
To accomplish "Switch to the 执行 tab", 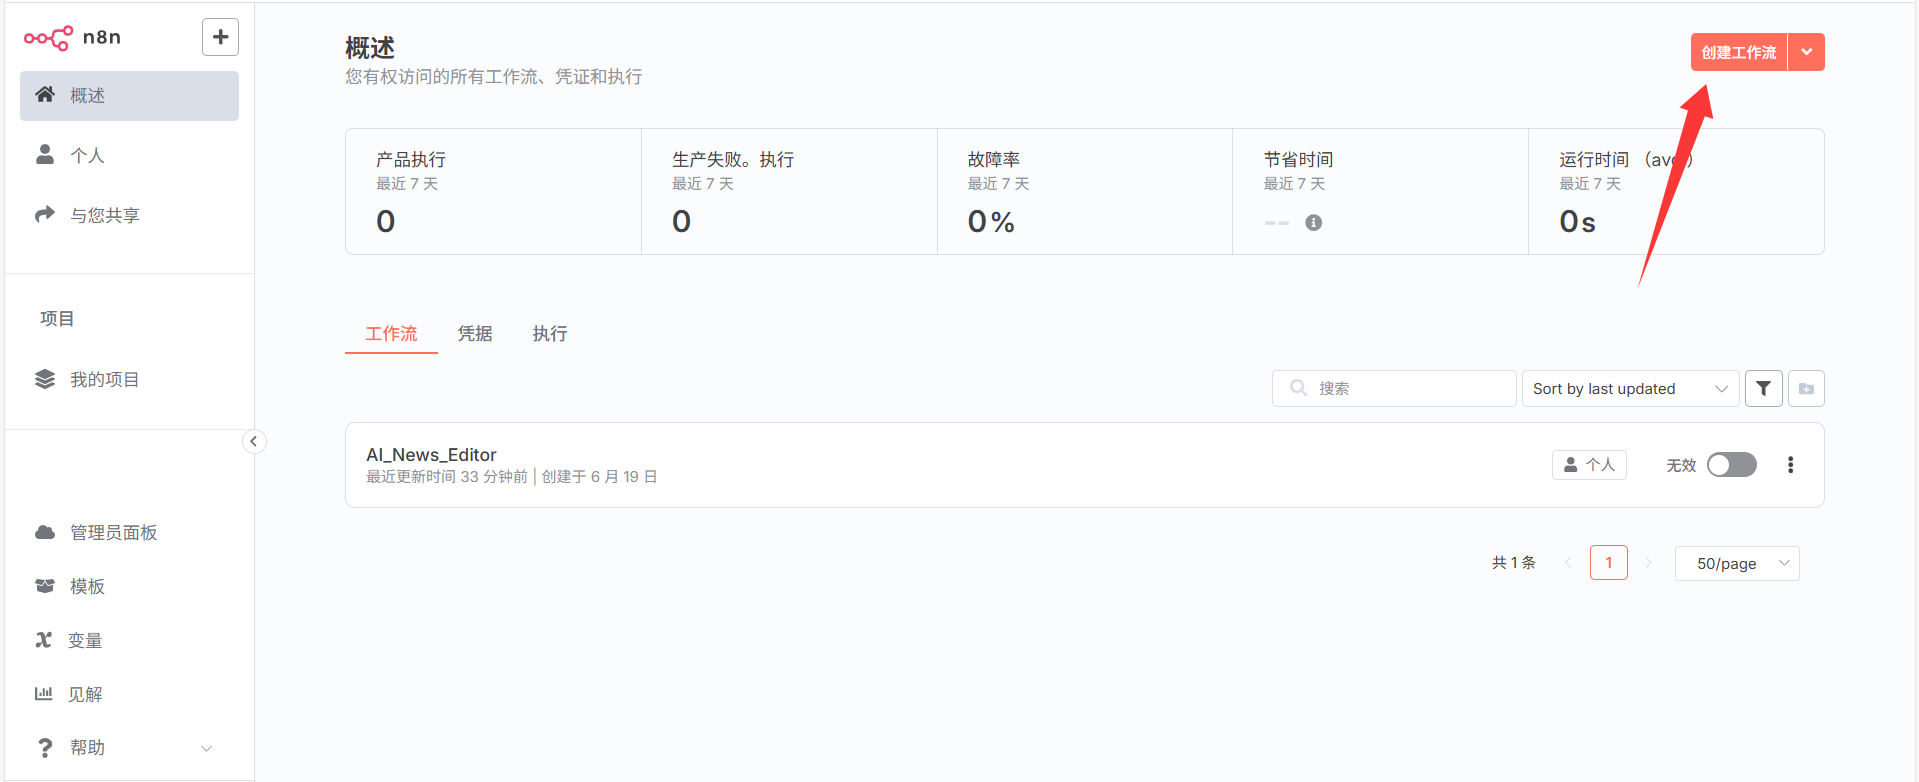I will [x=550, y=334].
